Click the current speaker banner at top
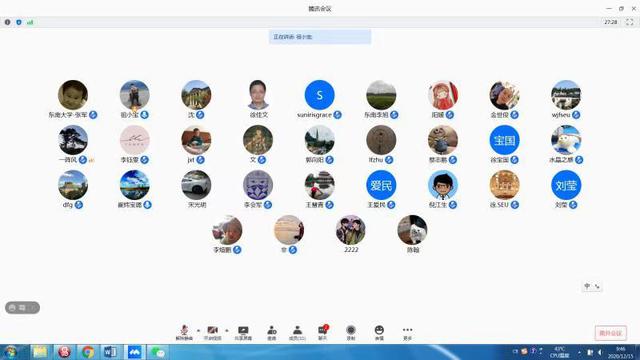 320,37
